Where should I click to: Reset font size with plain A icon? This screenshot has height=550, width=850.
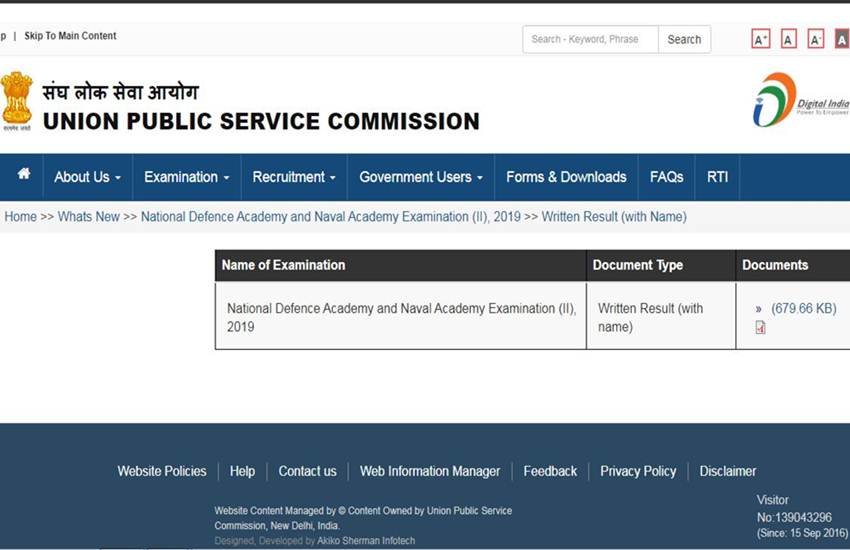click(789, 40)
